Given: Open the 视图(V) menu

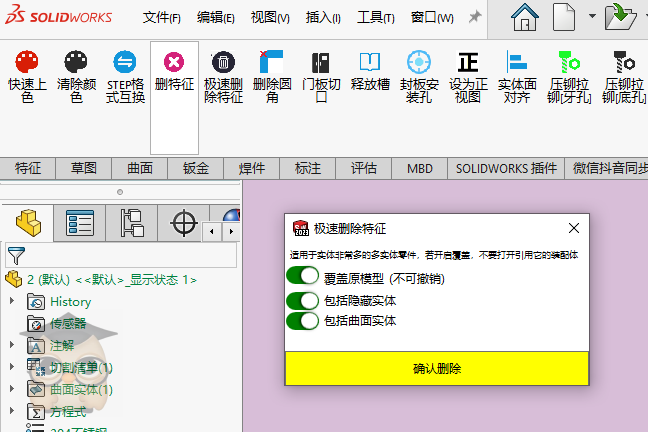Looking at the screenshot, I should (x=270, y=17).
